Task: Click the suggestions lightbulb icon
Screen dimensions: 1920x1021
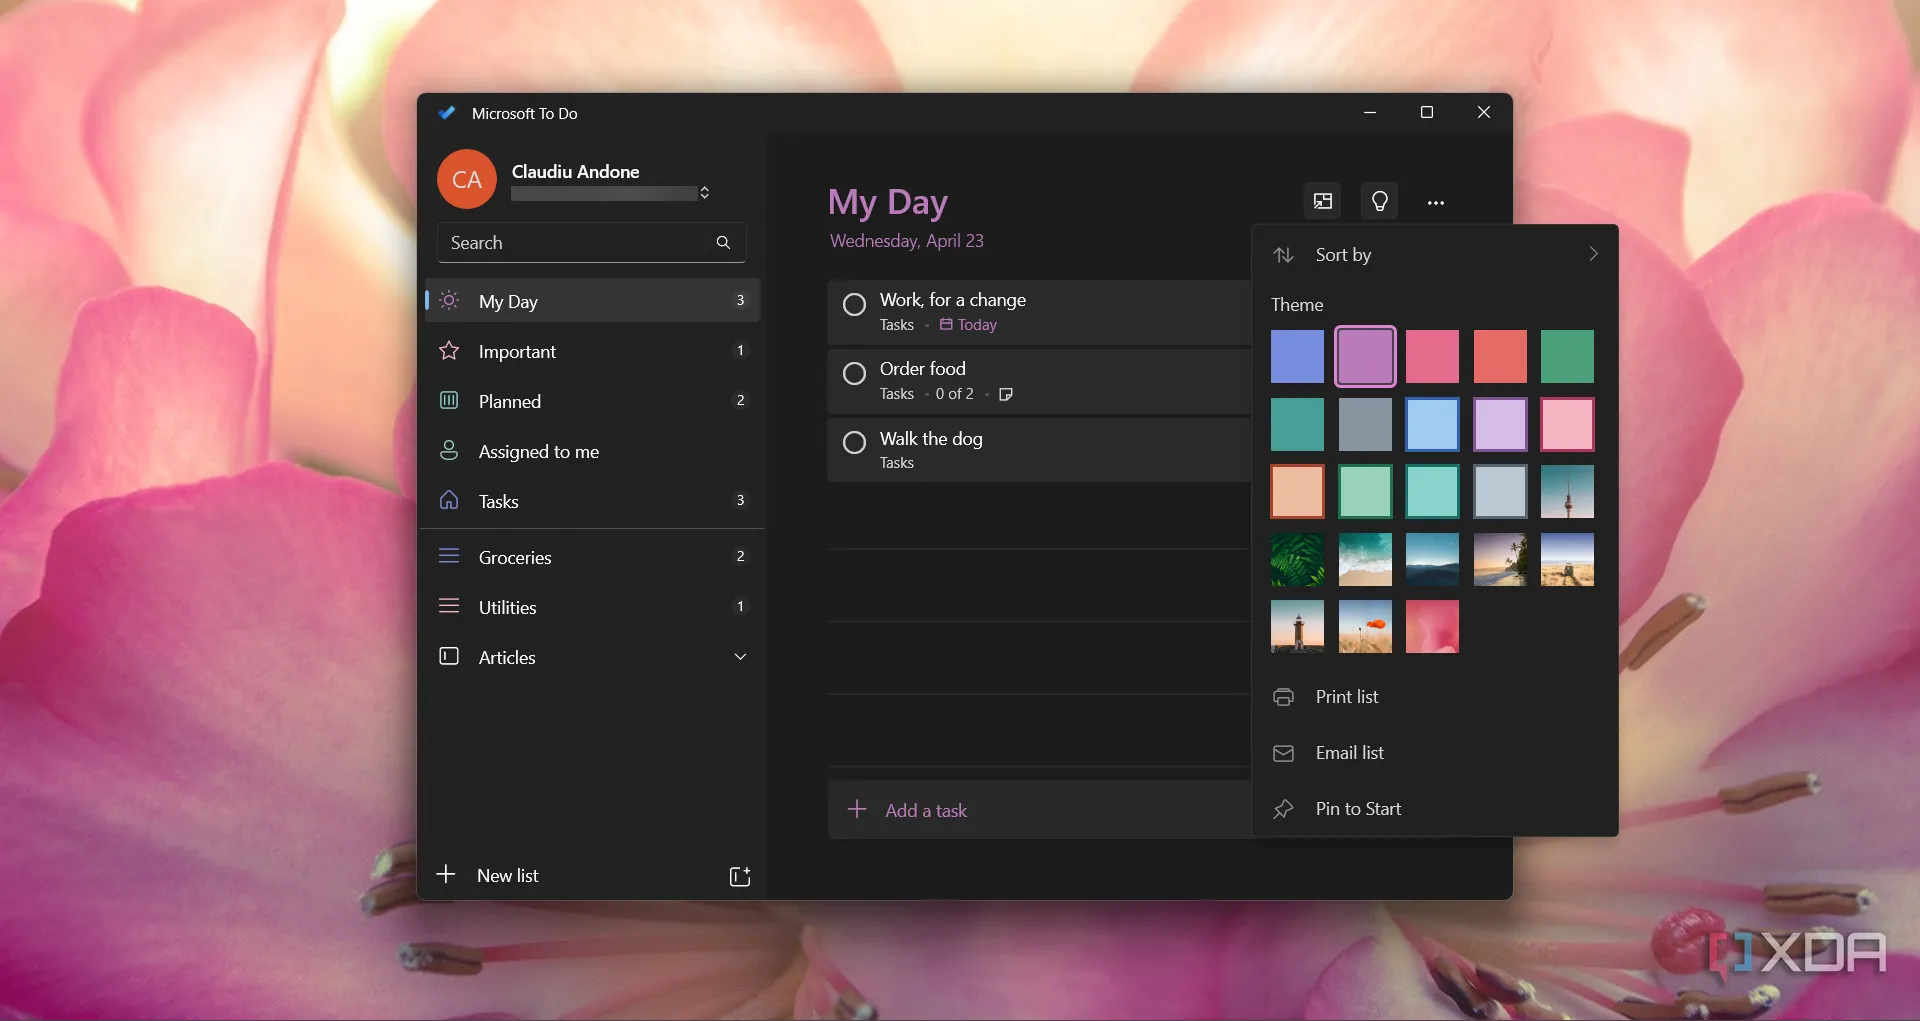Action: (1379, 201)
